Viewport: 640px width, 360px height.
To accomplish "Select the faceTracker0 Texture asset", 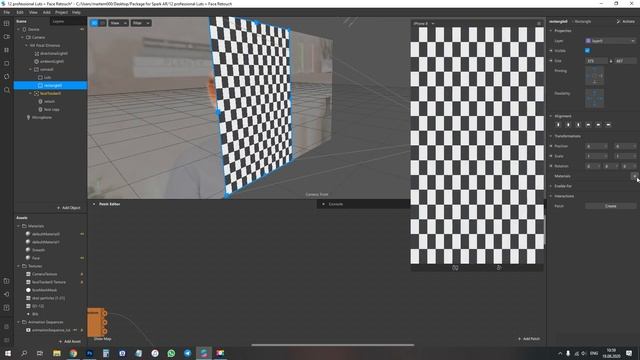I will tap(49, 282).
